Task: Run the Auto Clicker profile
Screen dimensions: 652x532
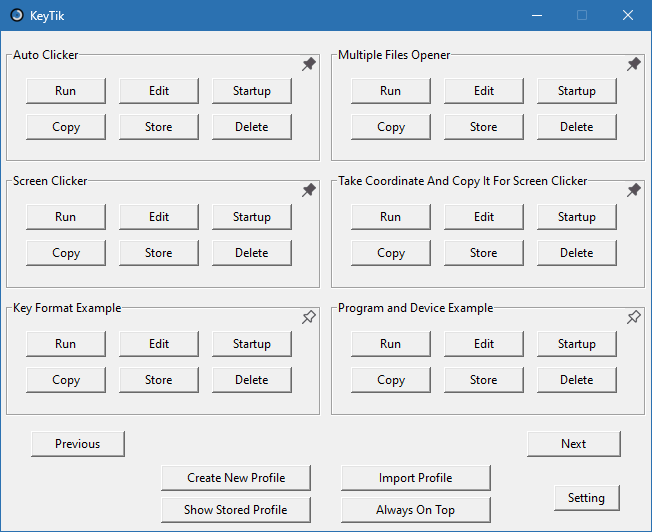Action: (66, 91)
